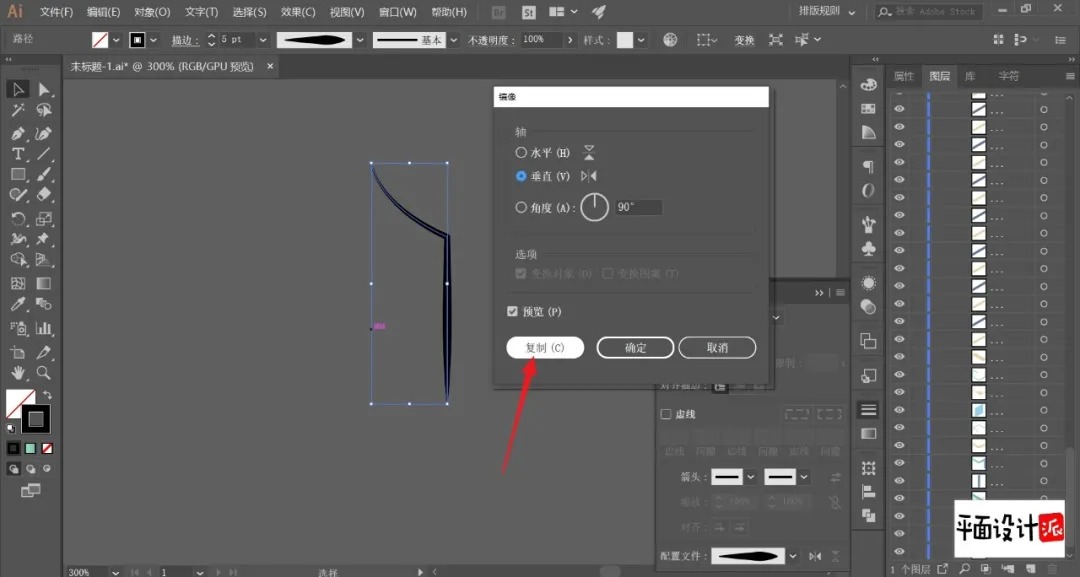The height and width of the screenshot is (577, 1080).
Task: Switch to the 属性 properties tab
Action: [x=904, y=76]
